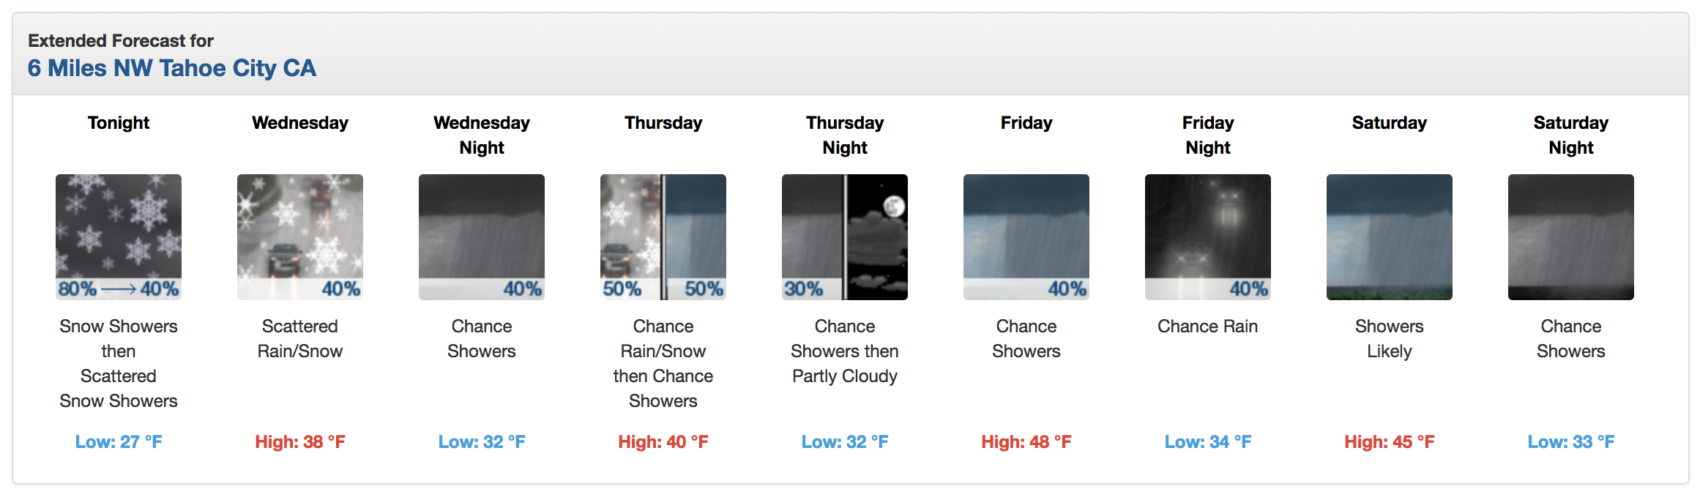Image resolution: width=1700 pixels, height=489 pixels.
Task: Click the Extended Forecast for heading
Action: pyautogui.click(x=121, y=41)
